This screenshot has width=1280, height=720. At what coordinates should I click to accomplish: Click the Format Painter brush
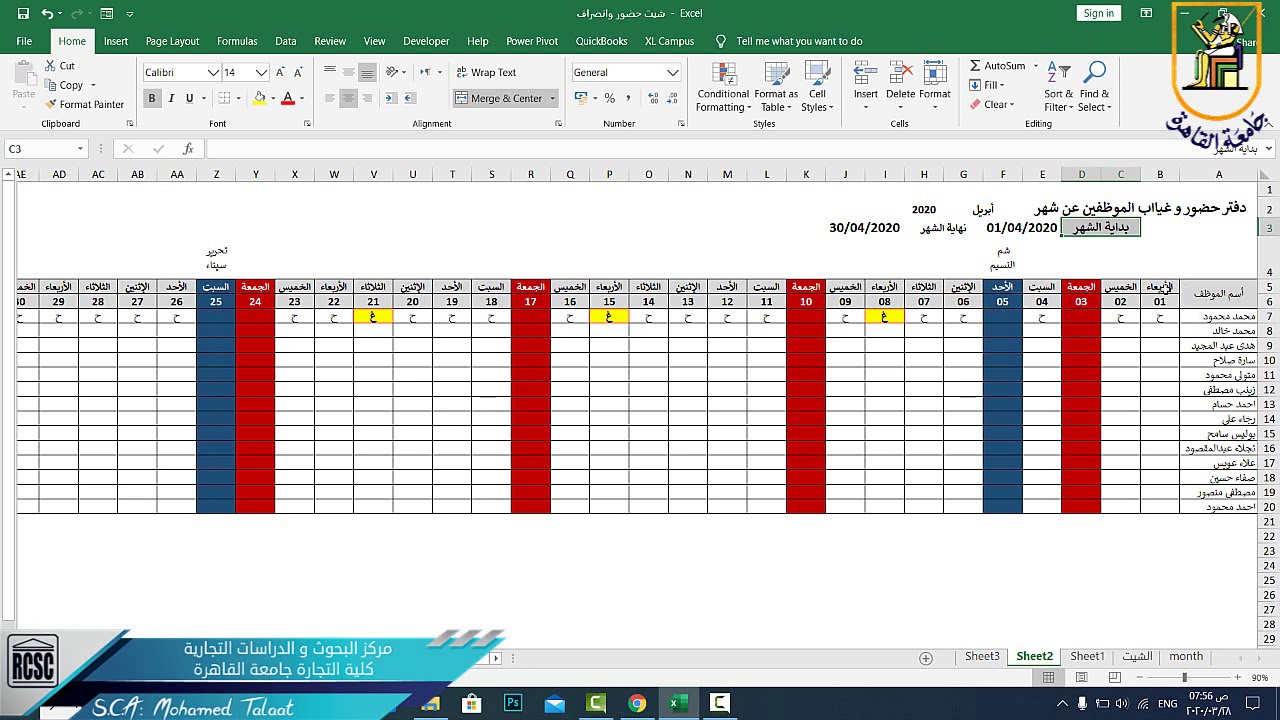[84, 104]
